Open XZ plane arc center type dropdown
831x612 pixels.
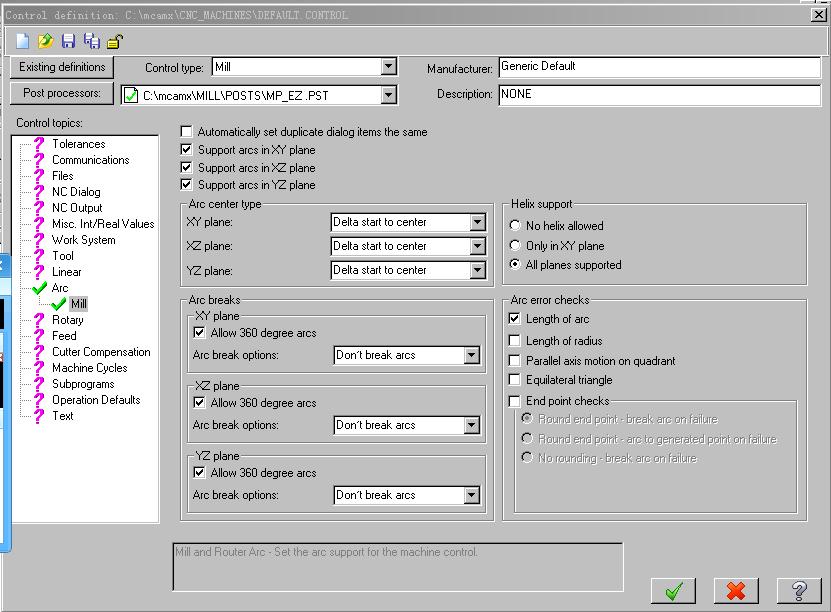[478, 246]
